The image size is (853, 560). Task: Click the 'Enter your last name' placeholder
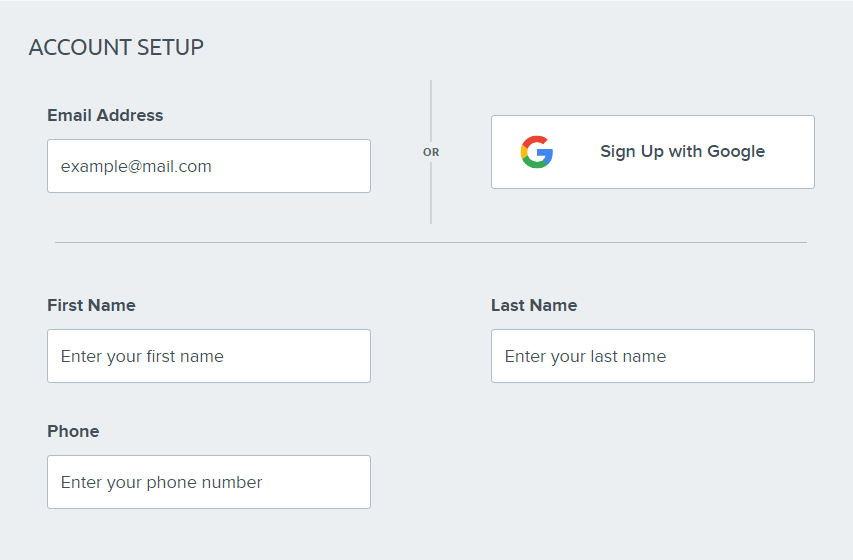pos(585,356)
